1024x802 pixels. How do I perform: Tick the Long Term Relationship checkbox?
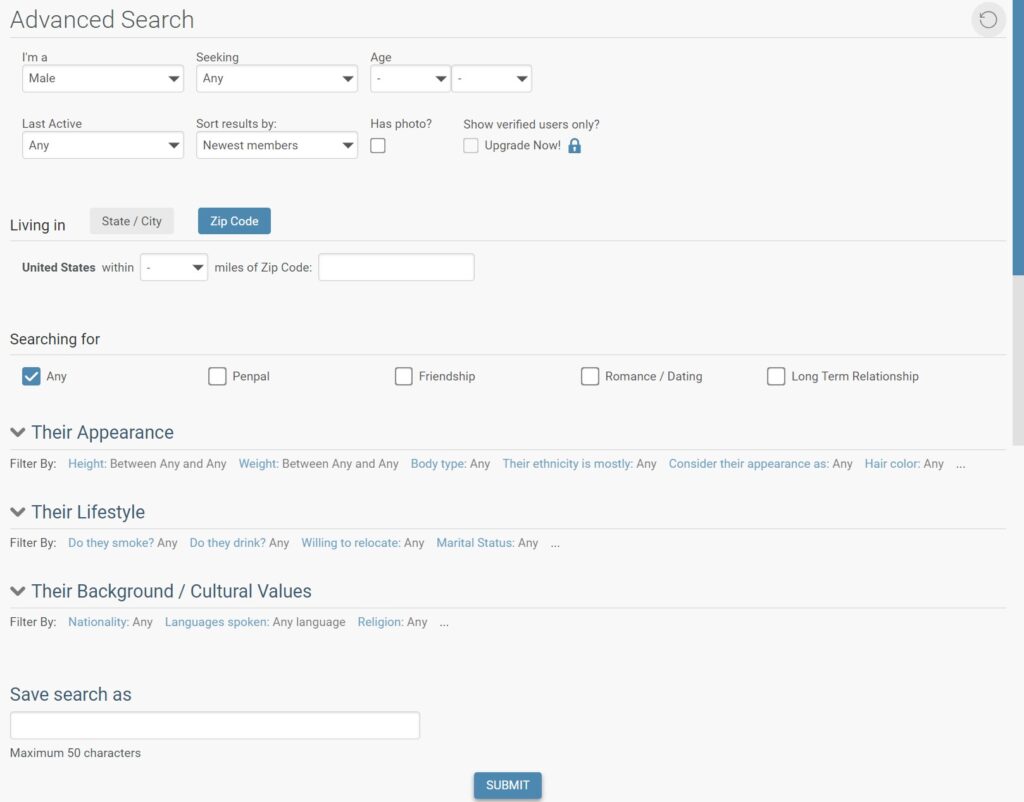(776, 376)
